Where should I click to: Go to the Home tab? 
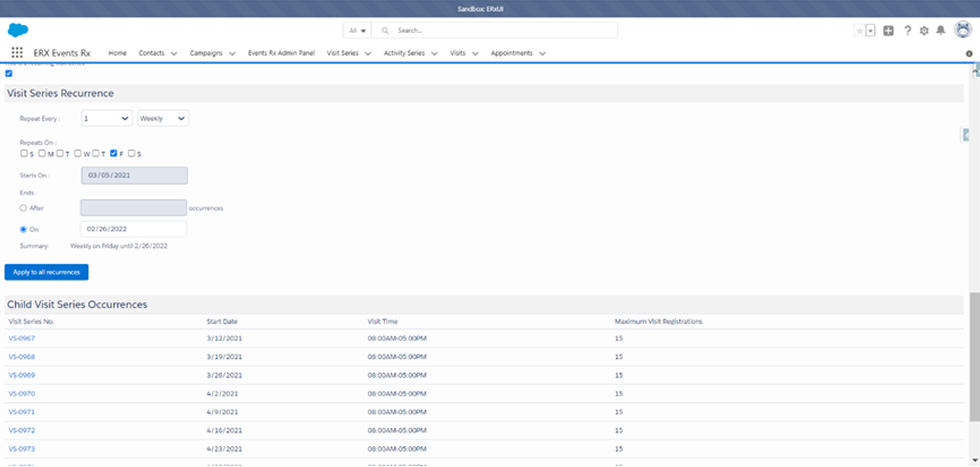pos(117,53)
